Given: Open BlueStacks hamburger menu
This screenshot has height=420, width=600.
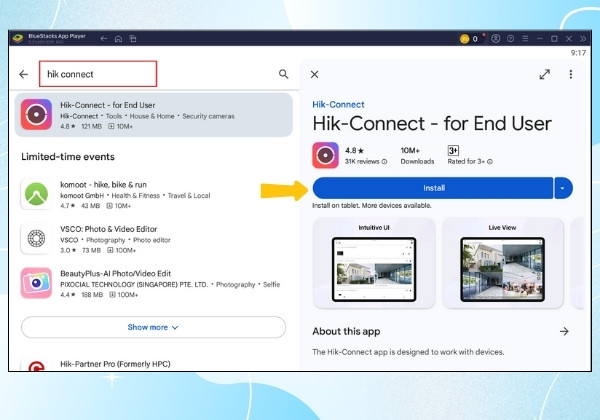Looking at the screenshot, I should pos(525,39).
